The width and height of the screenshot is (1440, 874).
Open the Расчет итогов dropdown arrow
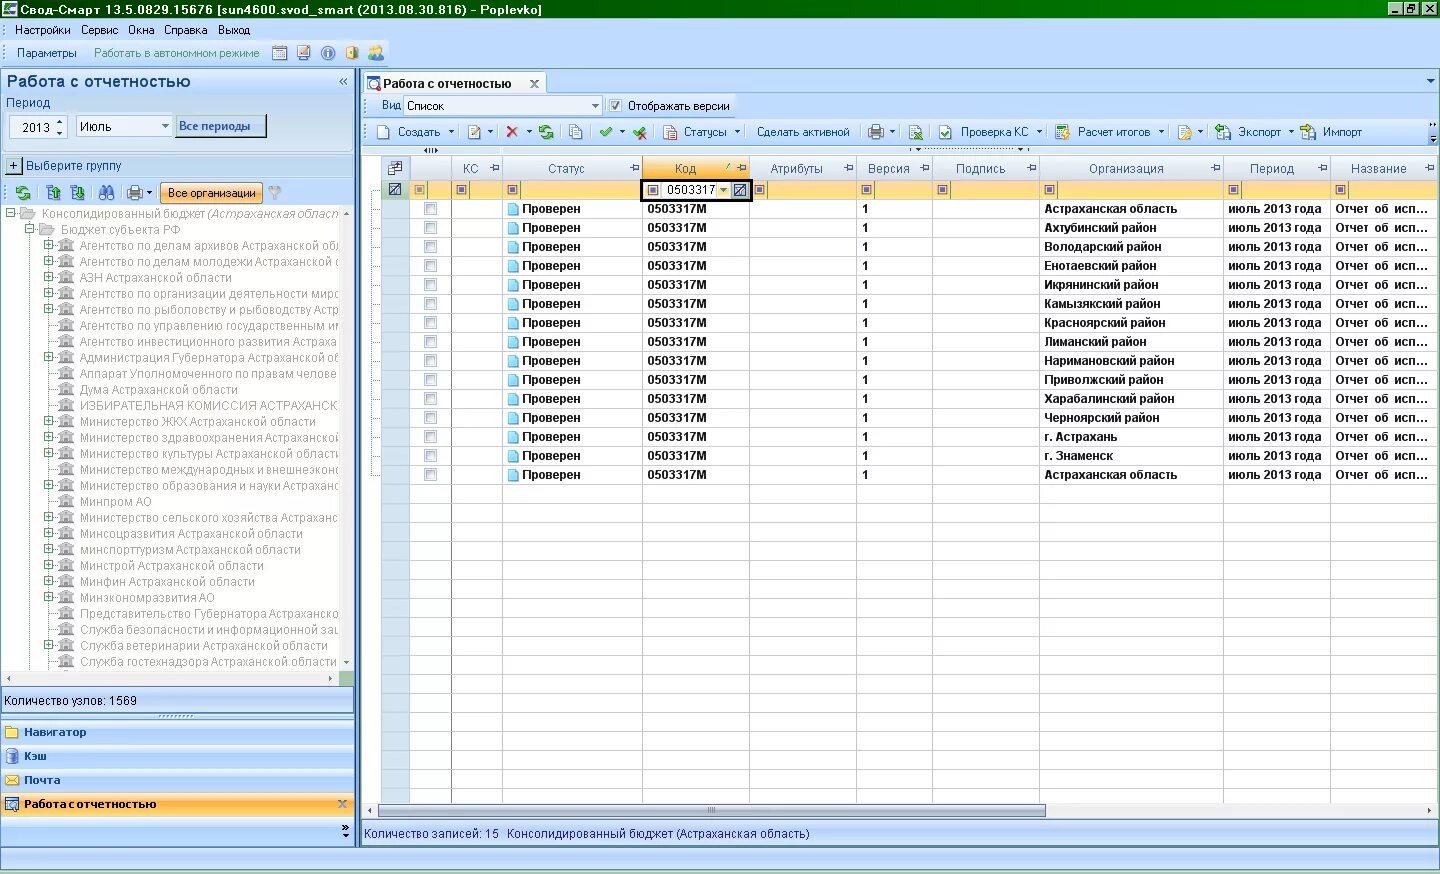click(x=1161, y=132)
